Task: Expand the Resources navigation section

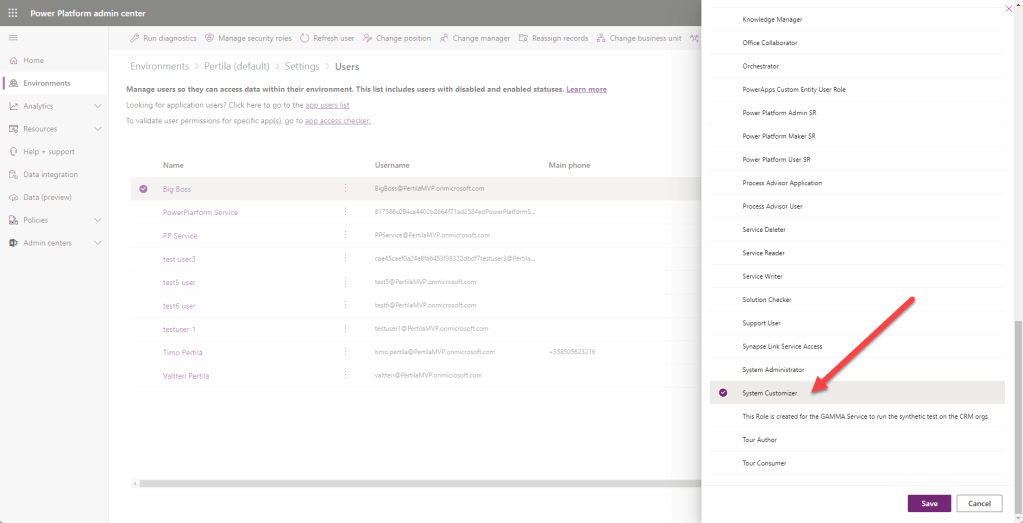Action: [97, 129]
